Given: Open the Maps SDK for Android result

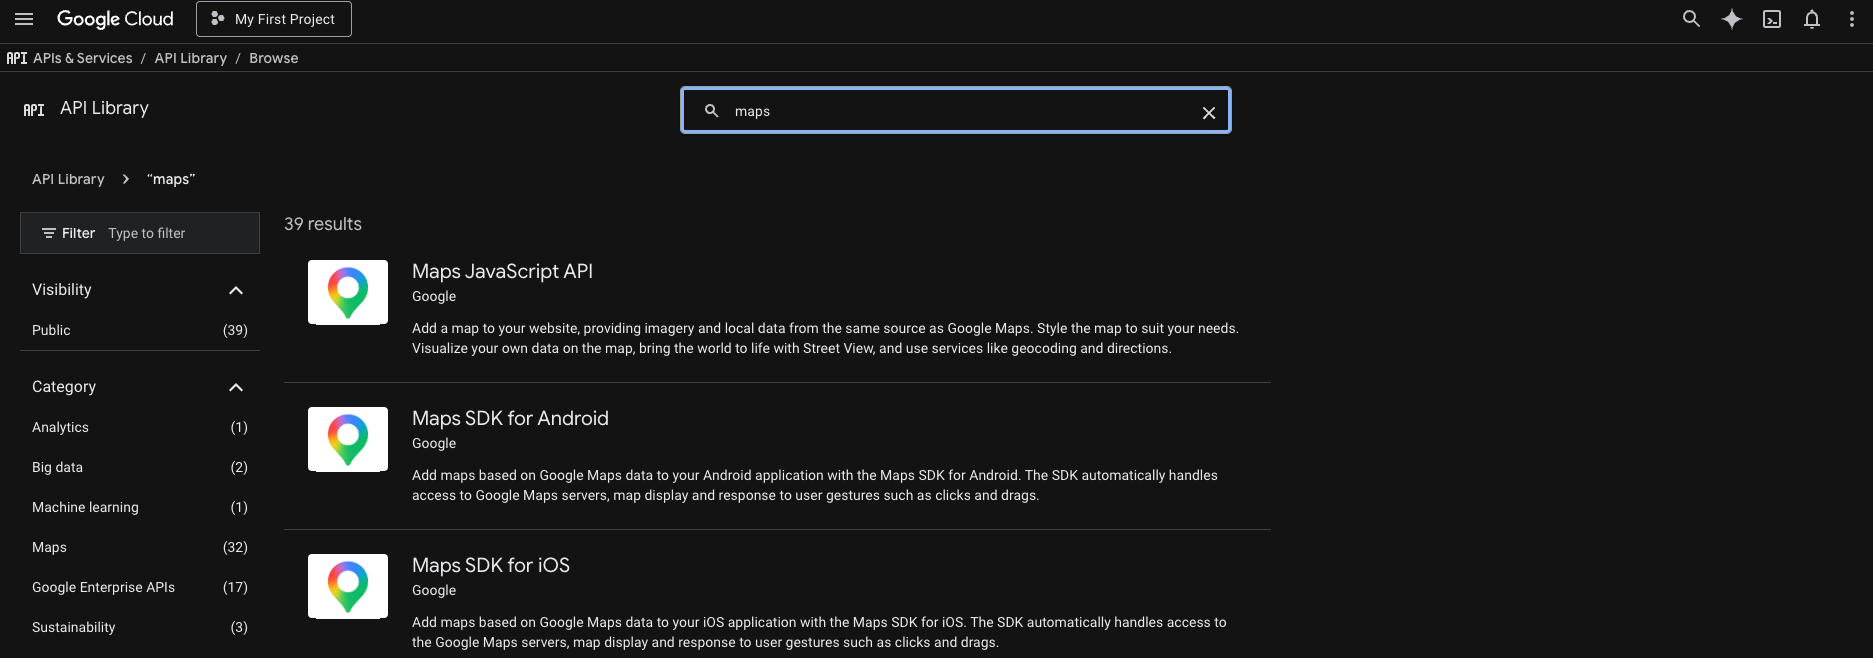Looking at the screenshot, I should point(510,418).
